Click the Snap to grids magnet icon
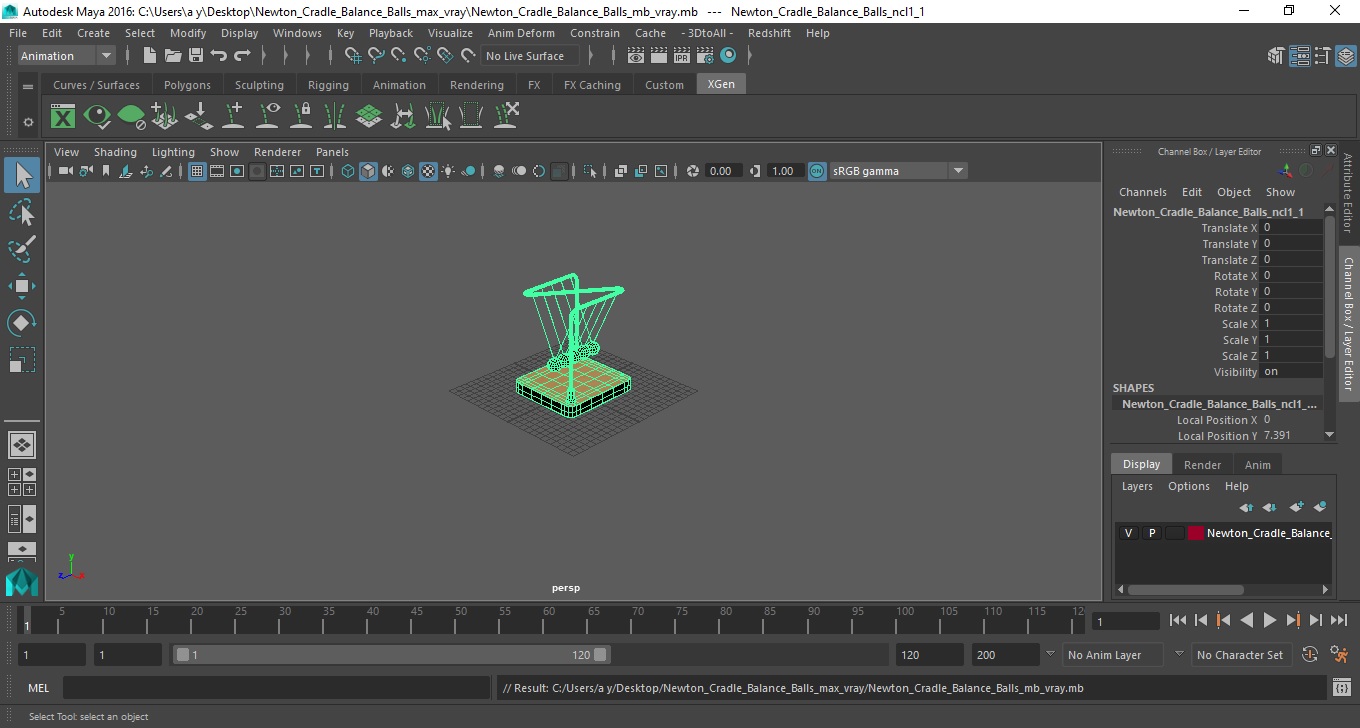The width and height of the screenshot is (1360, 728). [353, 56]
